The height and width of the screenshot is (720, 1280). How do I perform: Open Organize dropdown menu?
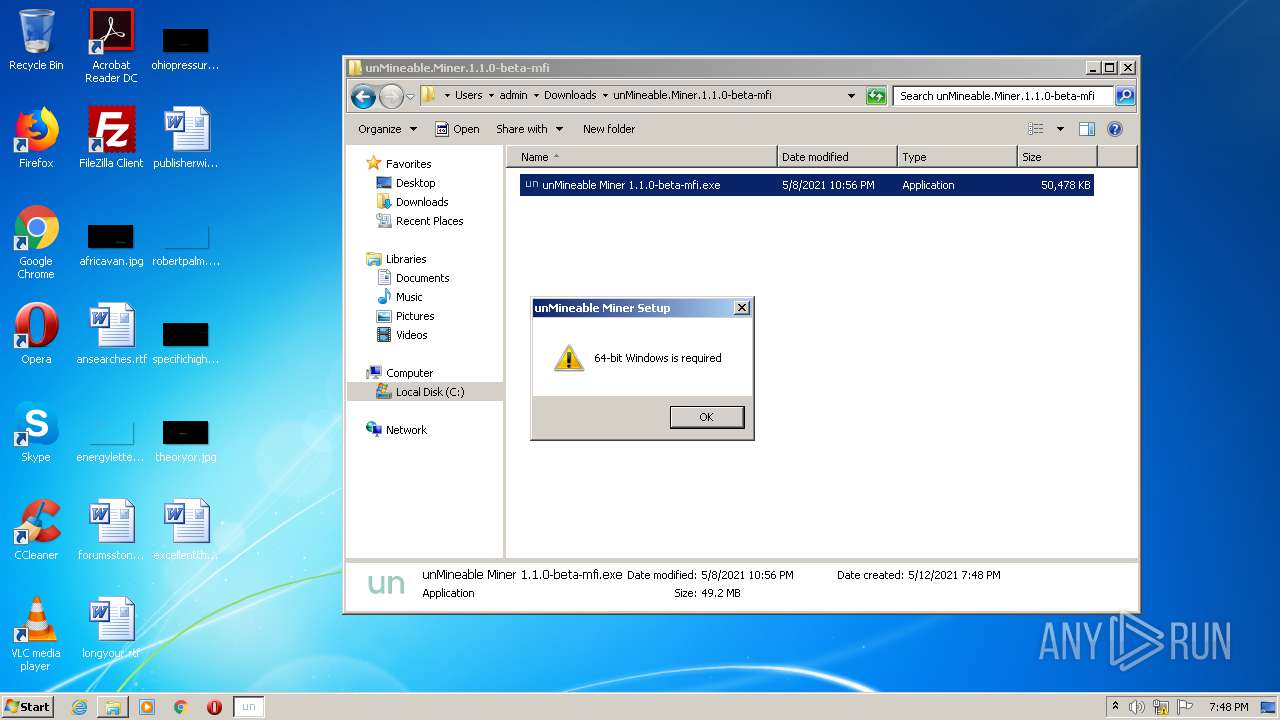point(387,129)
